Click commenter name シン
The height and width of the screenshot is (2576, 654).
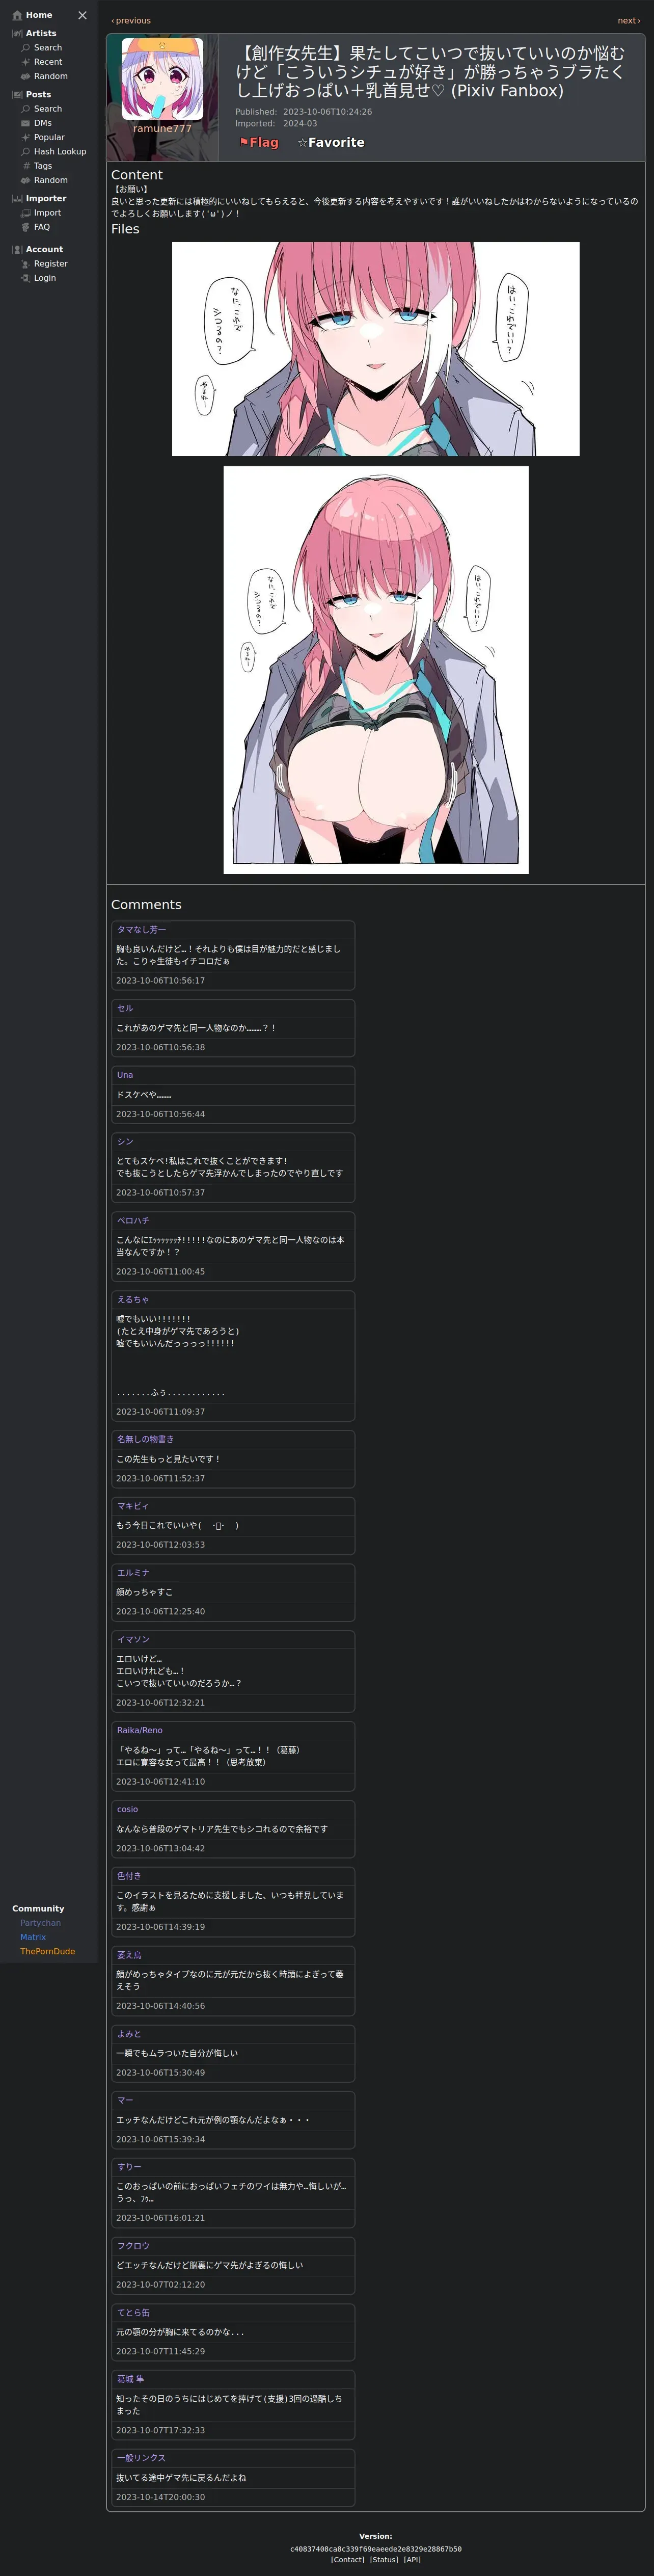(x=125, y=1141)
